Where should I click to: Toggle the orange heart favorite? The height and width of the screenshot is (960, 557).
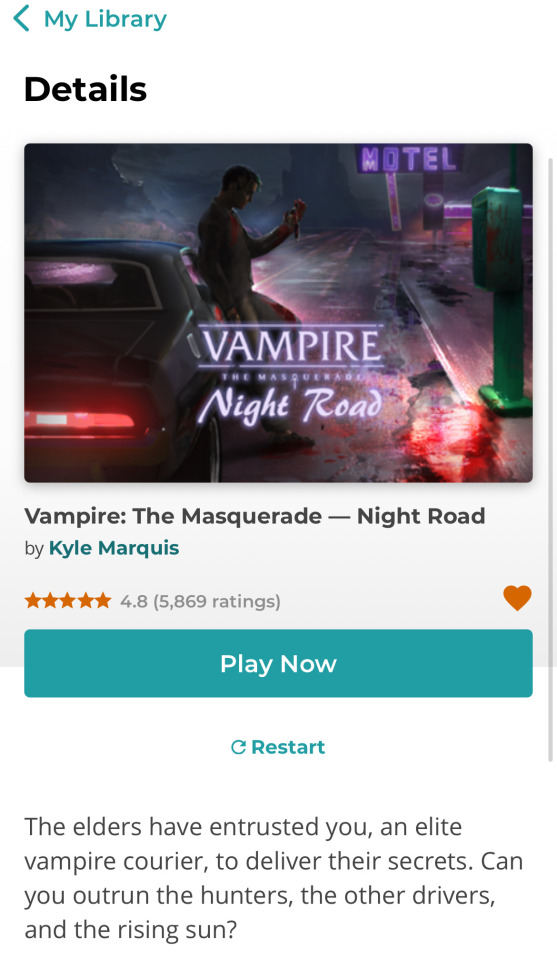pos(517,598)
